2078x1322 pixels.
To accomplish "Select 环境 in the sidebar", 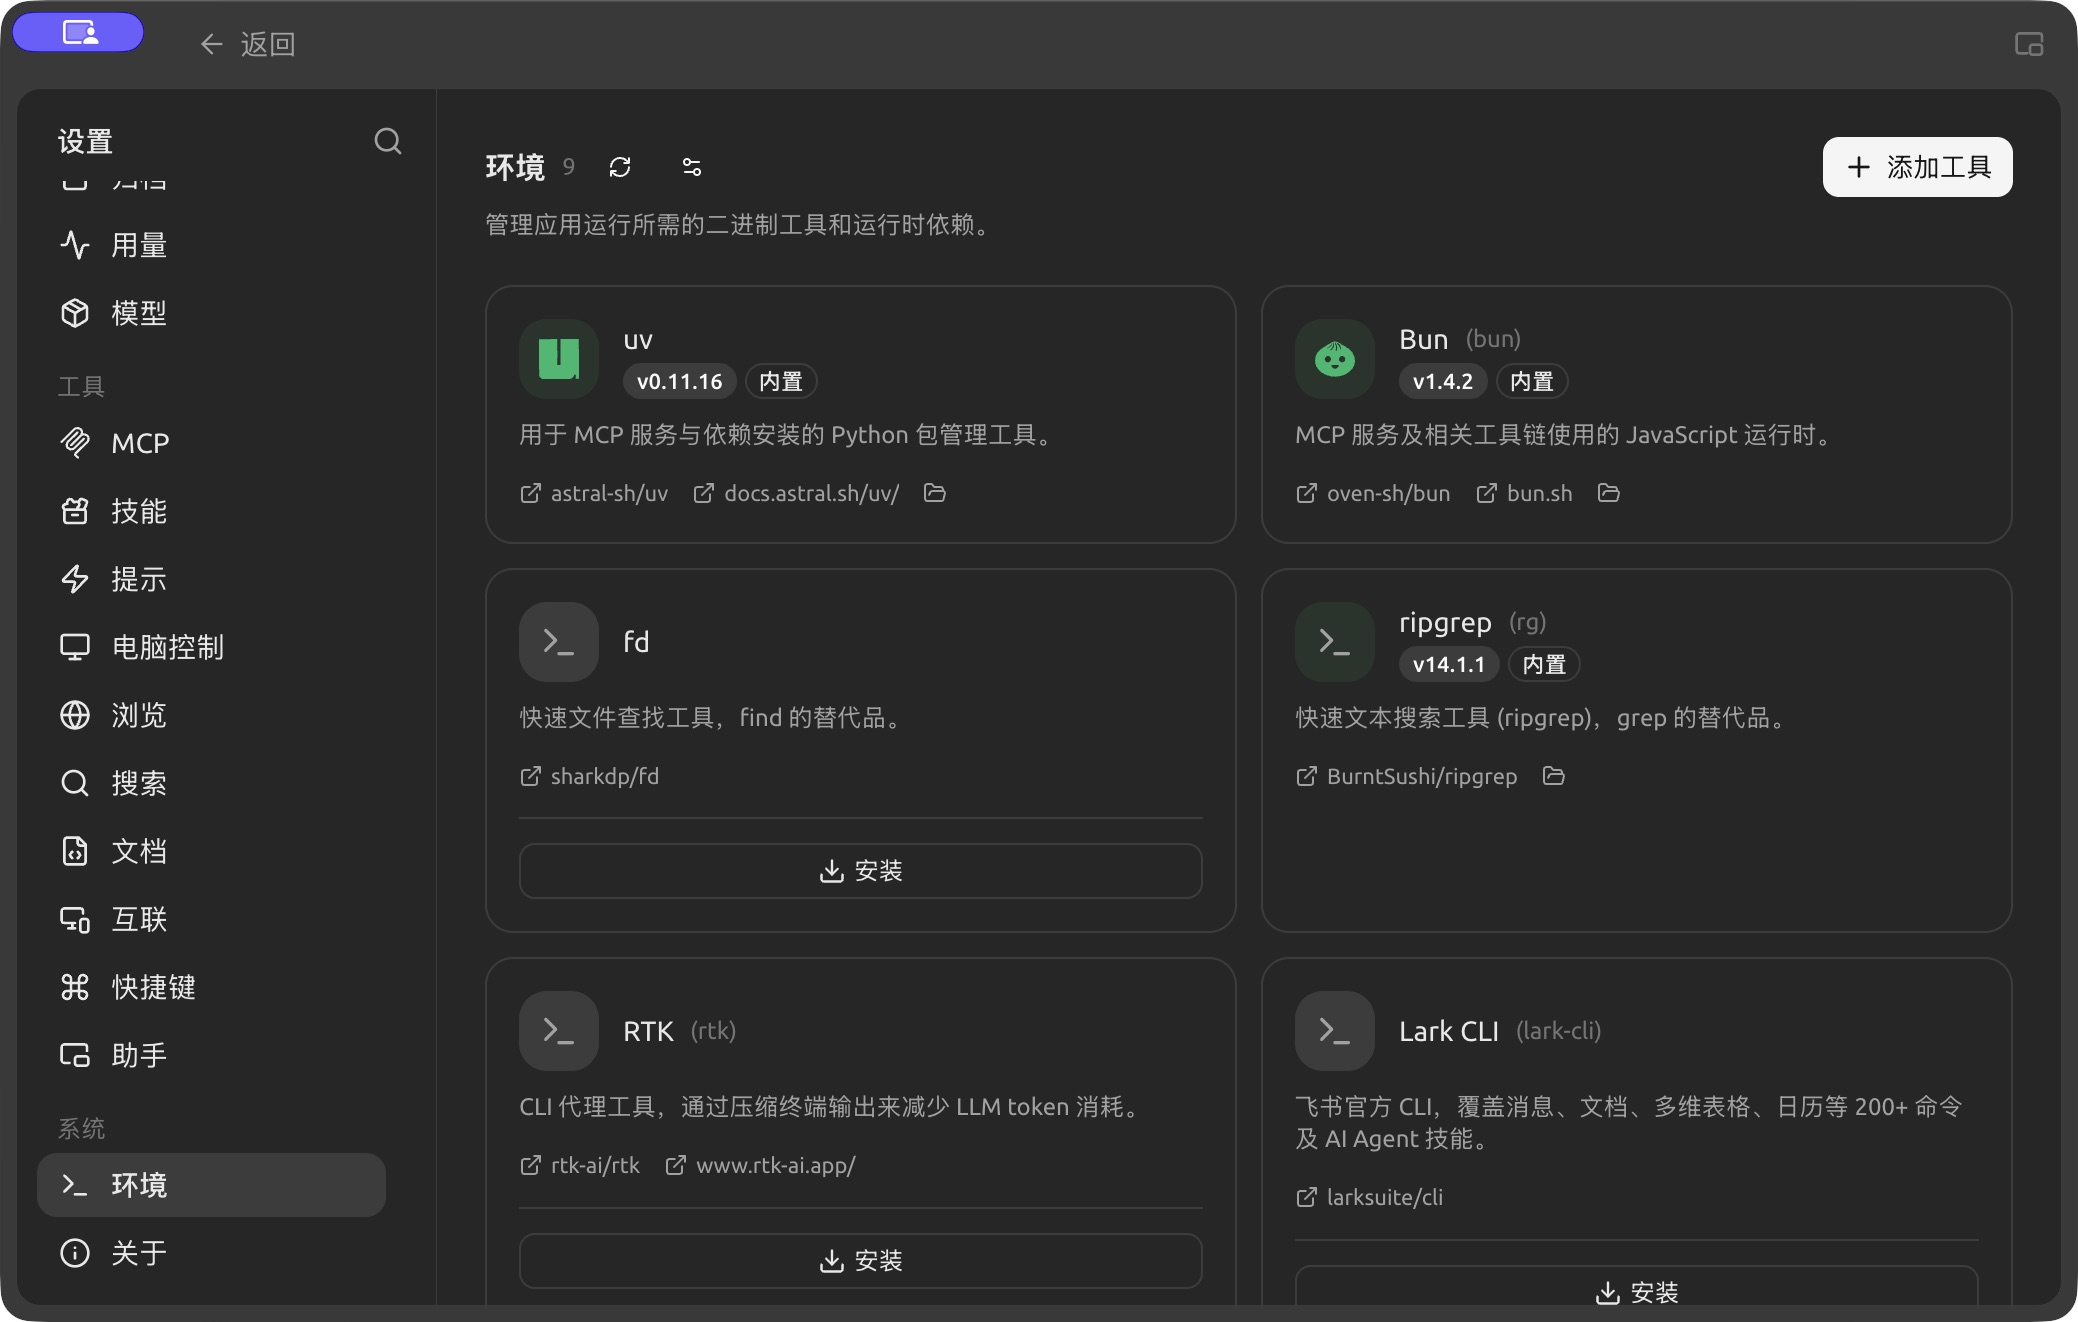I will coord(211,1185).
